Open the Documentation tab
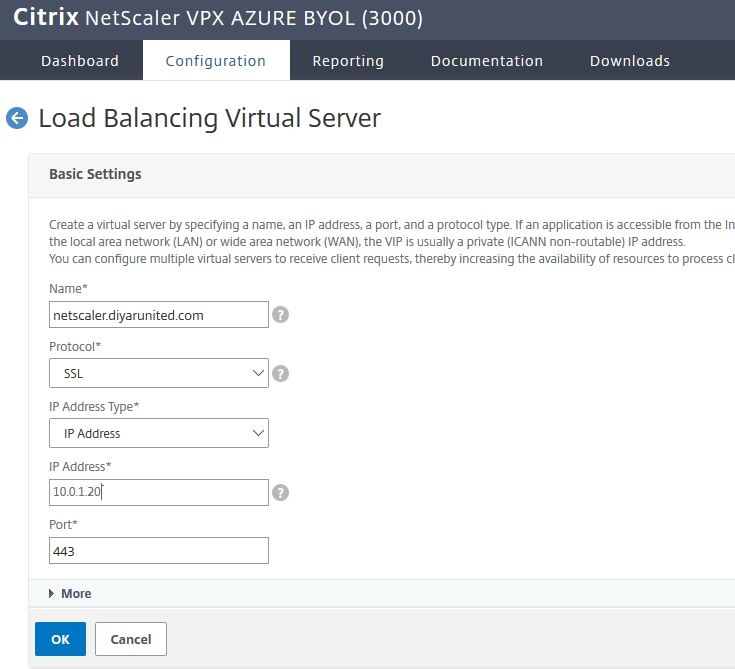This screenshot has width=735, height=669. [x=487, y=60]
